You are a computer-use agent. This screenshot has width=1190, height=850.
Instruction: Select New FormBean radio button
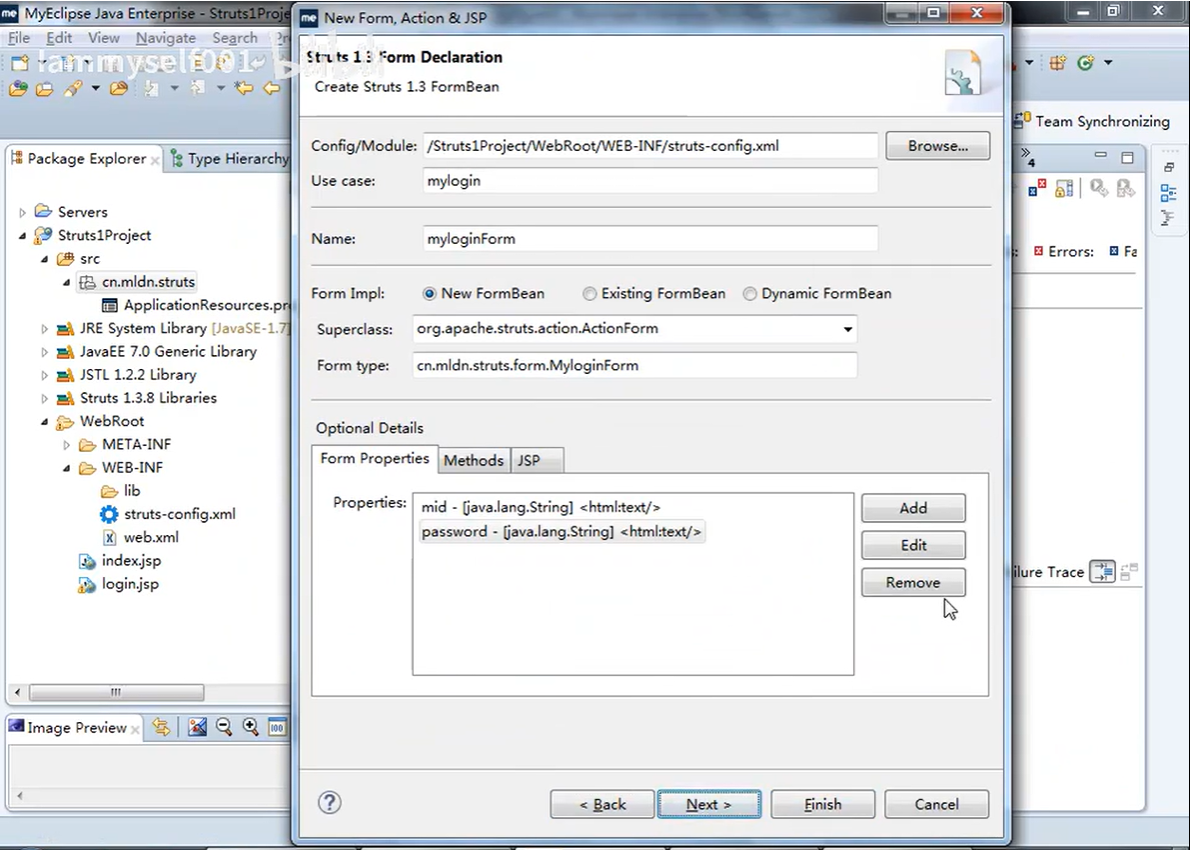[430, 294]
